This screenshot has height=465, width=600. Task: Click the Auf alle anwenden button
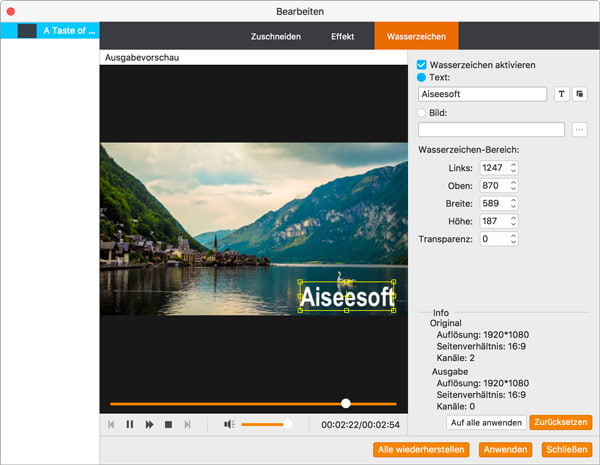point(485,422)
